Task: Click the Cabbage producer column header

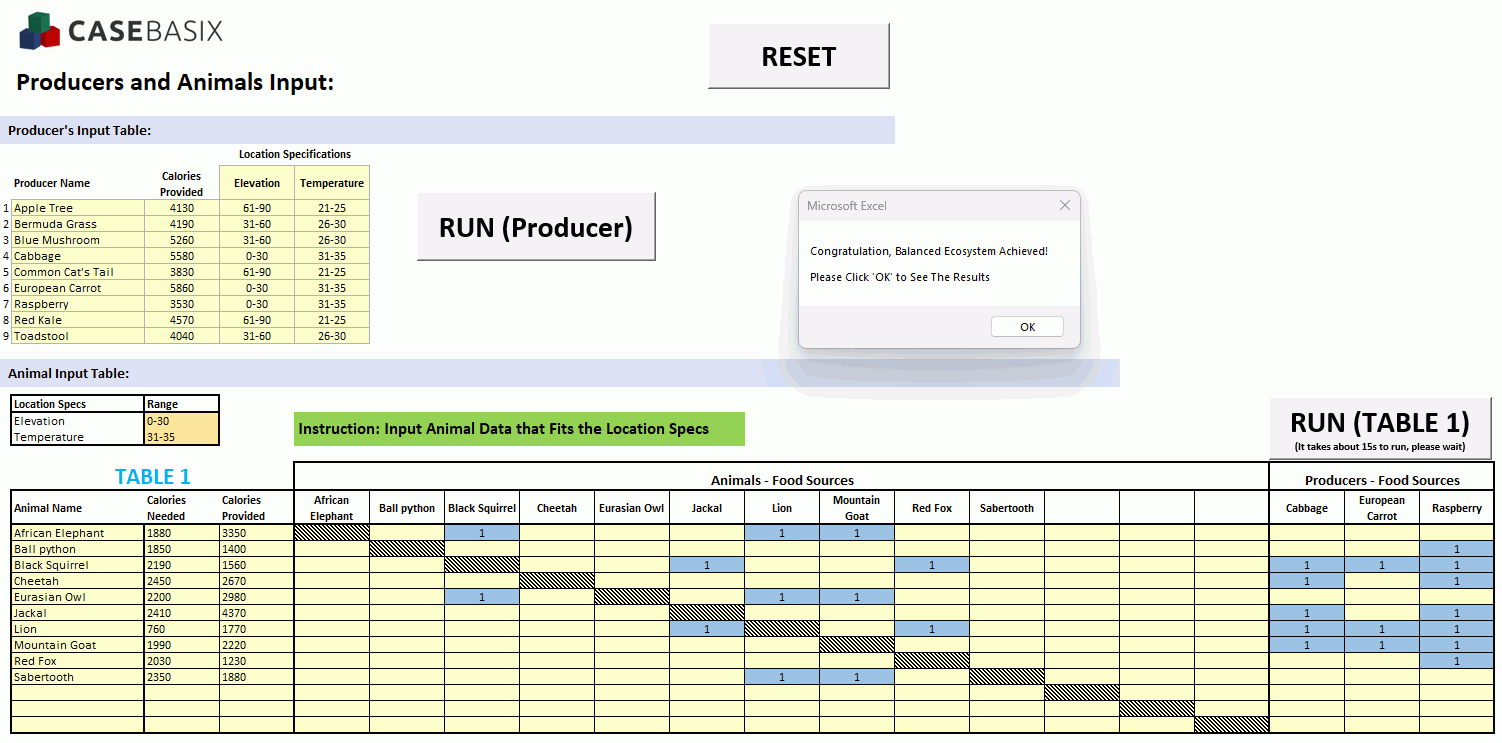Action: [1307, 508]
